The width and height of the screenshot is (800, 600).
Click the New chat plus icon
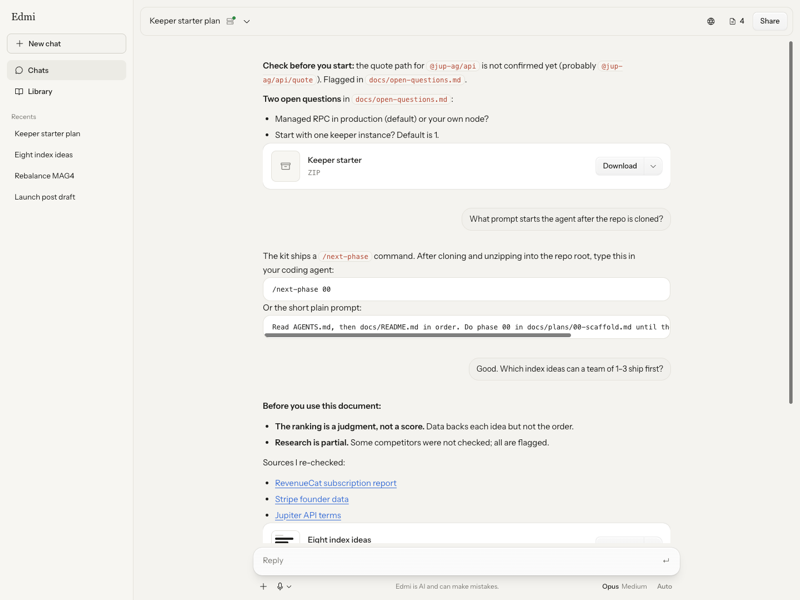tap(19, 44)
